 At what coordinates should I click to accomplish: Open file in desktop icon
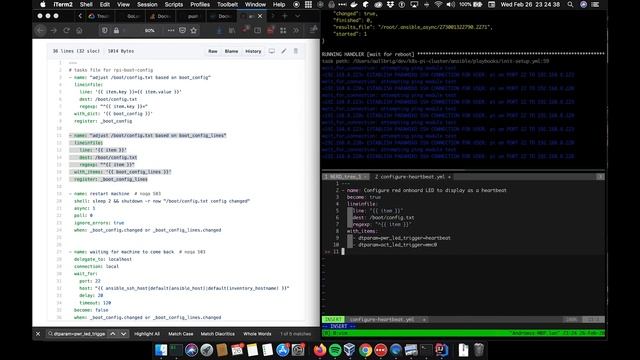coord(271,51)
